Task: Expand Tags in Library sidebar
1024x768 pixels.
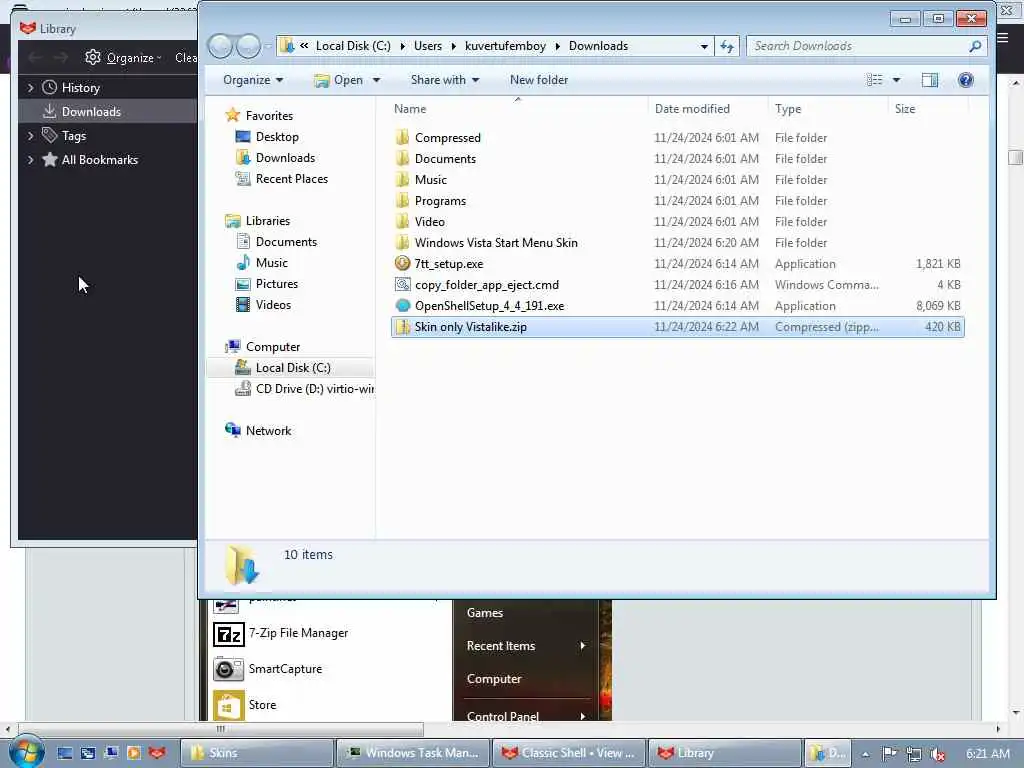Action: 30,136
